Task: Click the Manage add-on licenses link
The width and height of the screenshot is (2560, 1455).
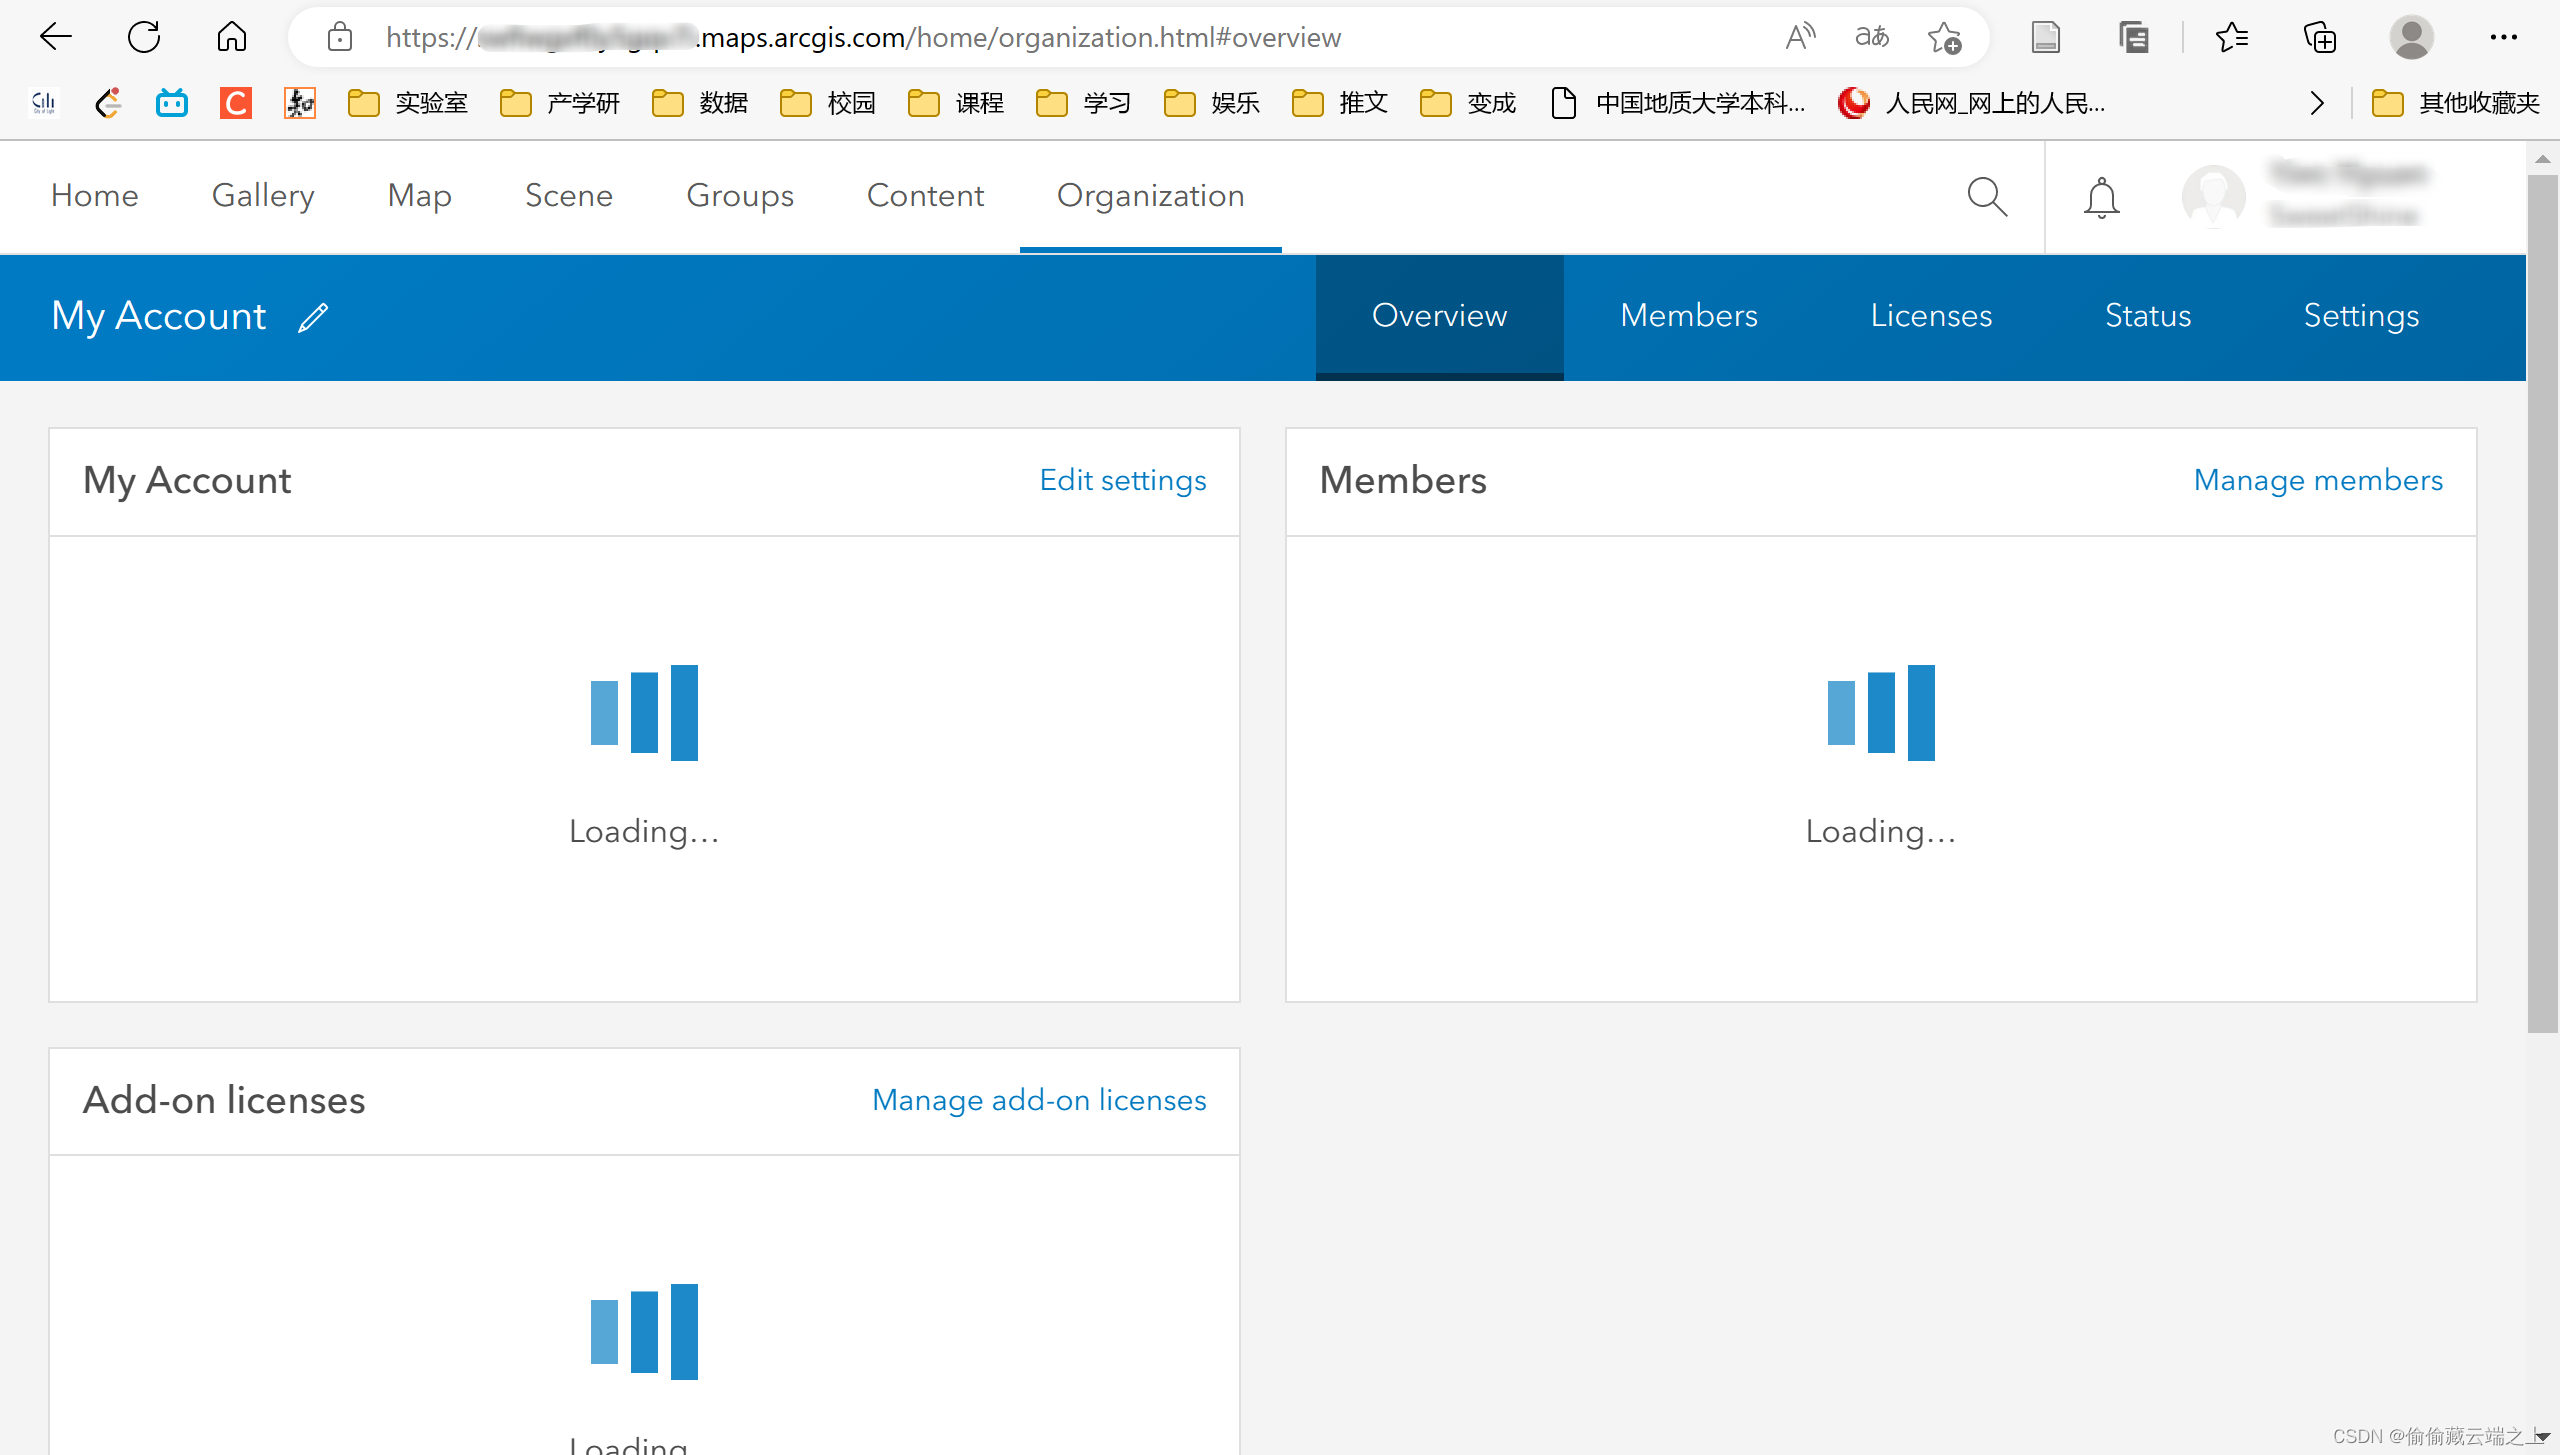Action: (1039, 1100)
